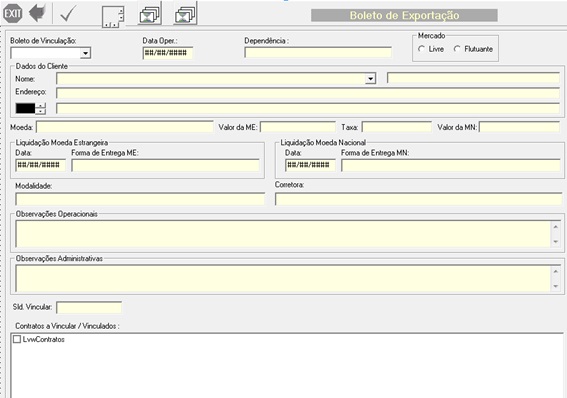Click the Data Oper. date field

pos(167,53)
